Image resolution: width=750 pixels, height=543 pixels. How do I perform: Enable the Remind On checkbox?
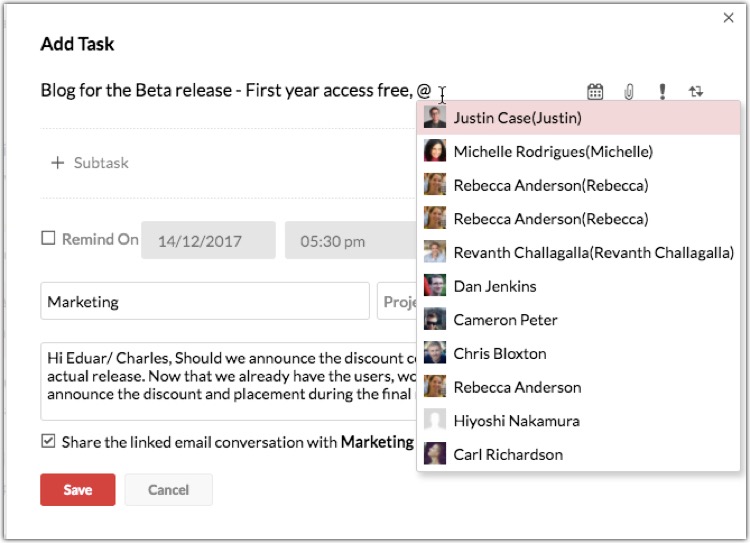tap(48, 239)
